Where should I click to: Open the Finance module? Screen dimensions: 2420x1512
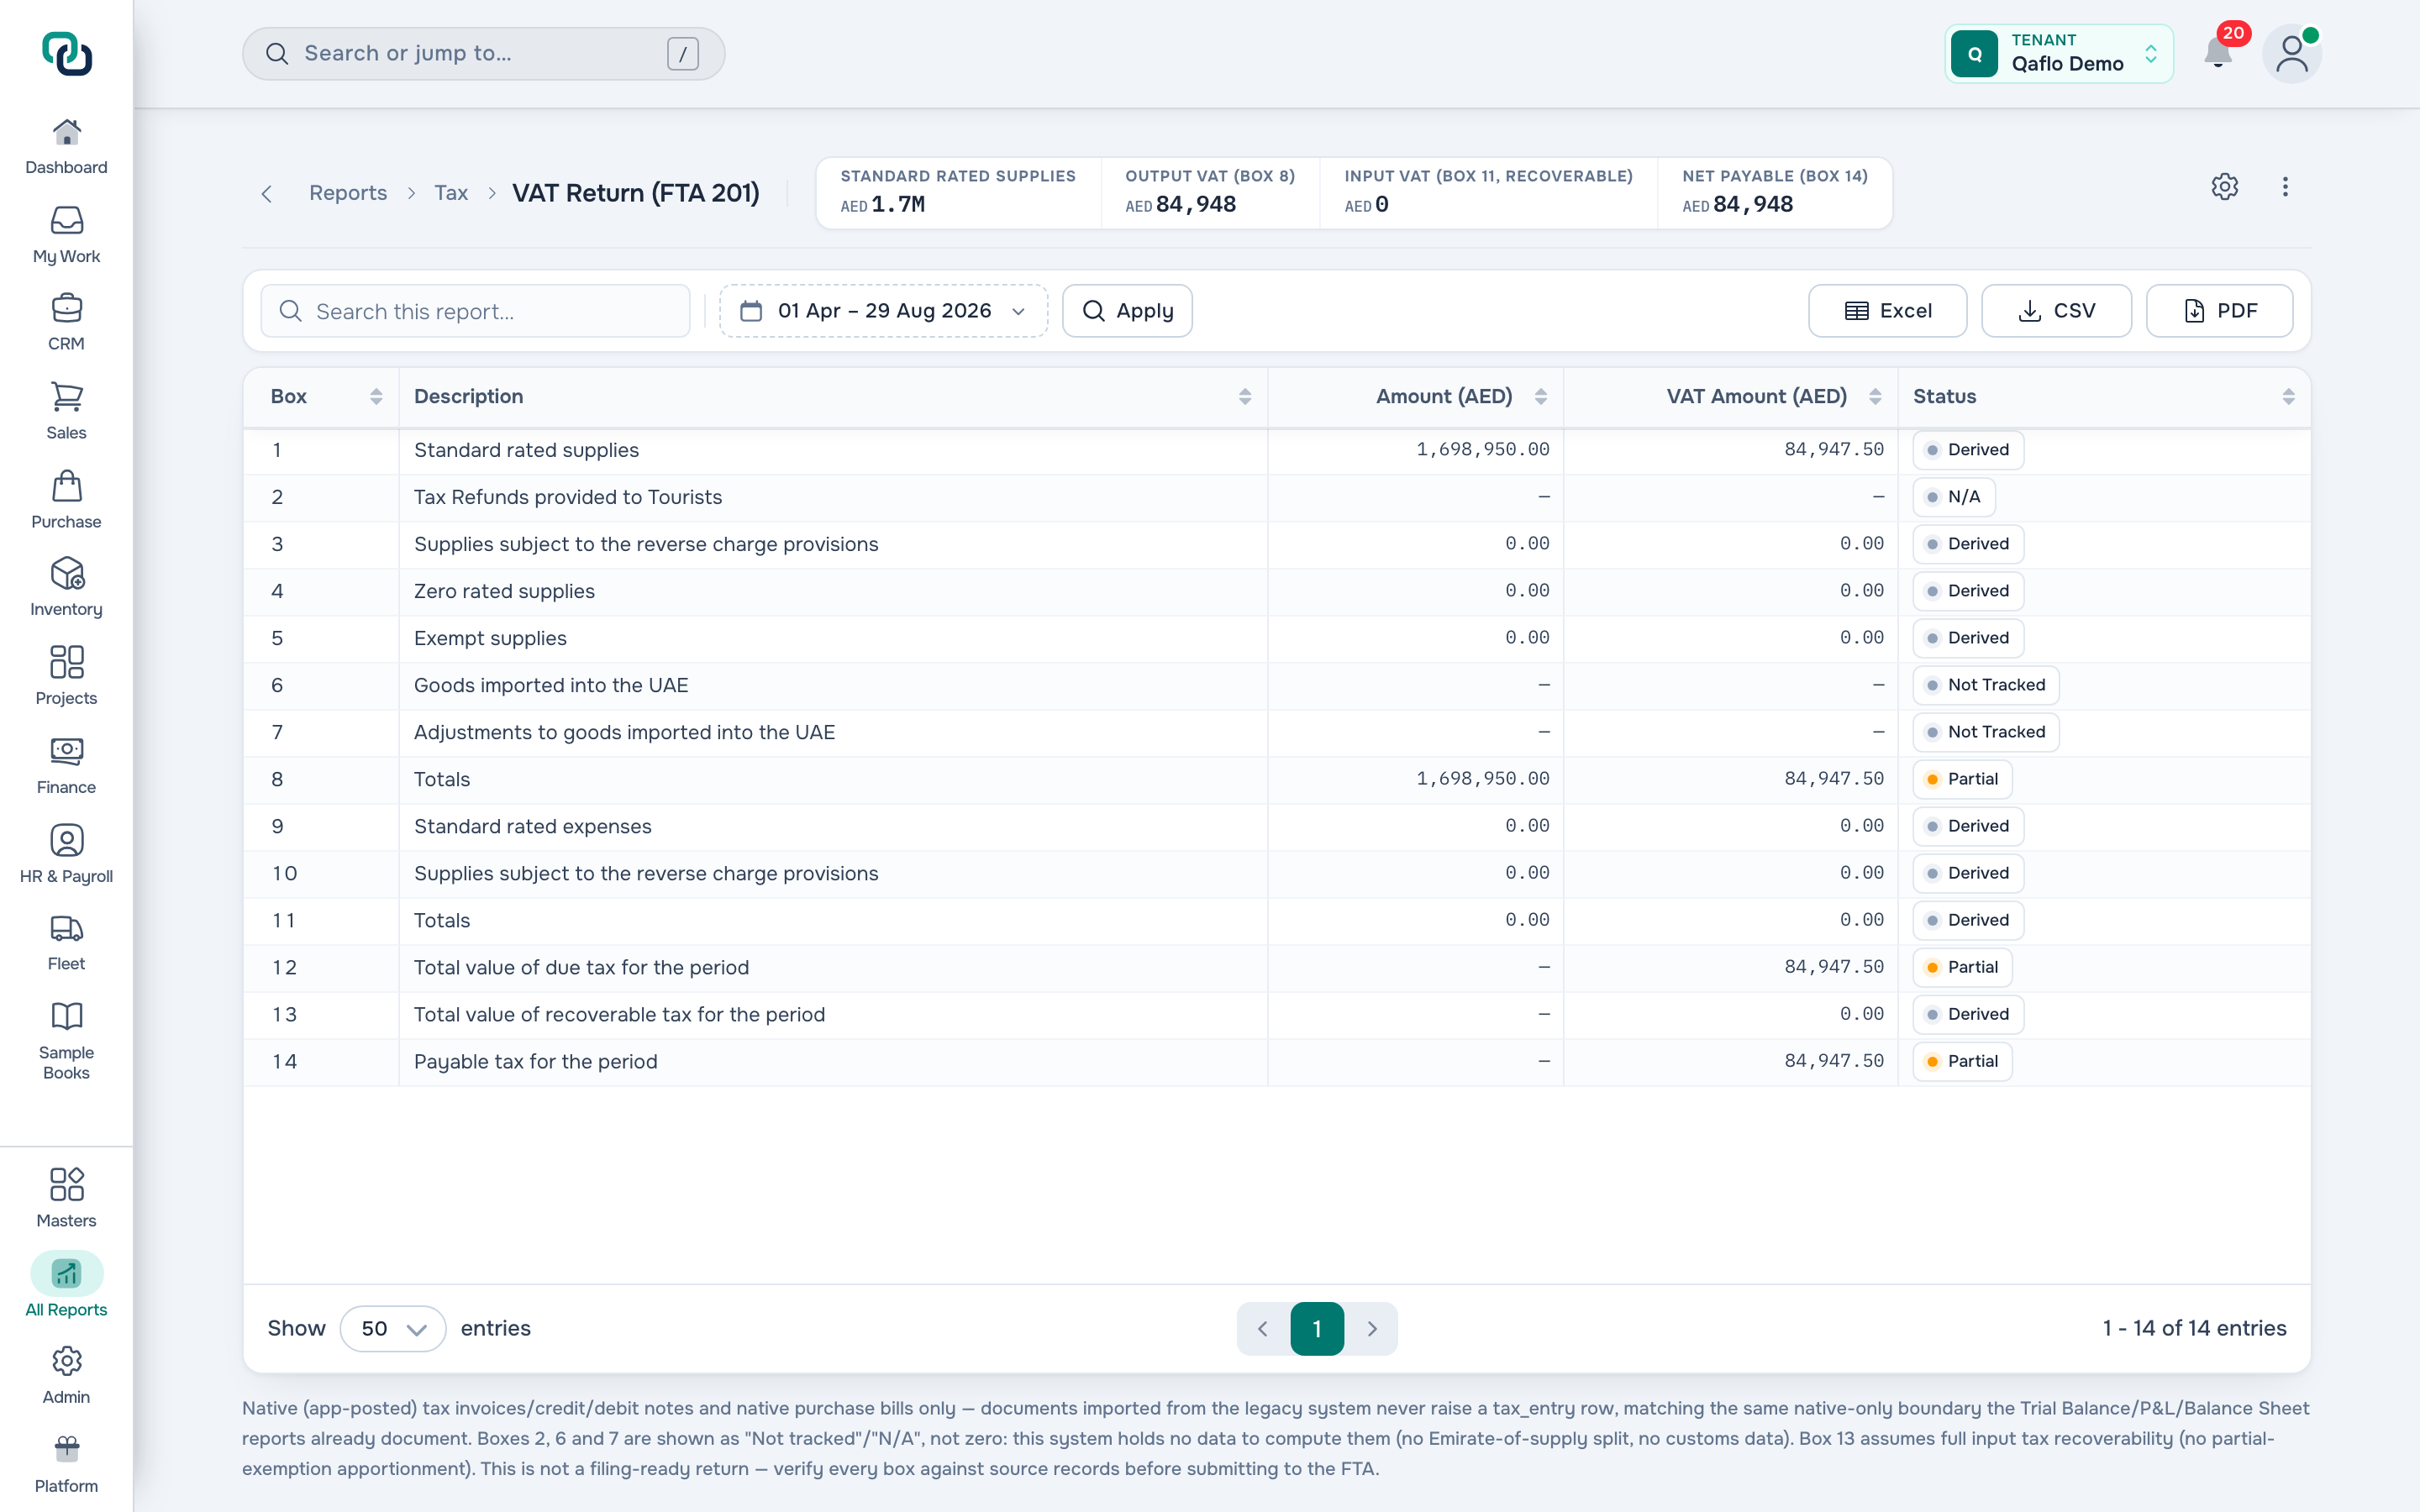click(66, 766)
